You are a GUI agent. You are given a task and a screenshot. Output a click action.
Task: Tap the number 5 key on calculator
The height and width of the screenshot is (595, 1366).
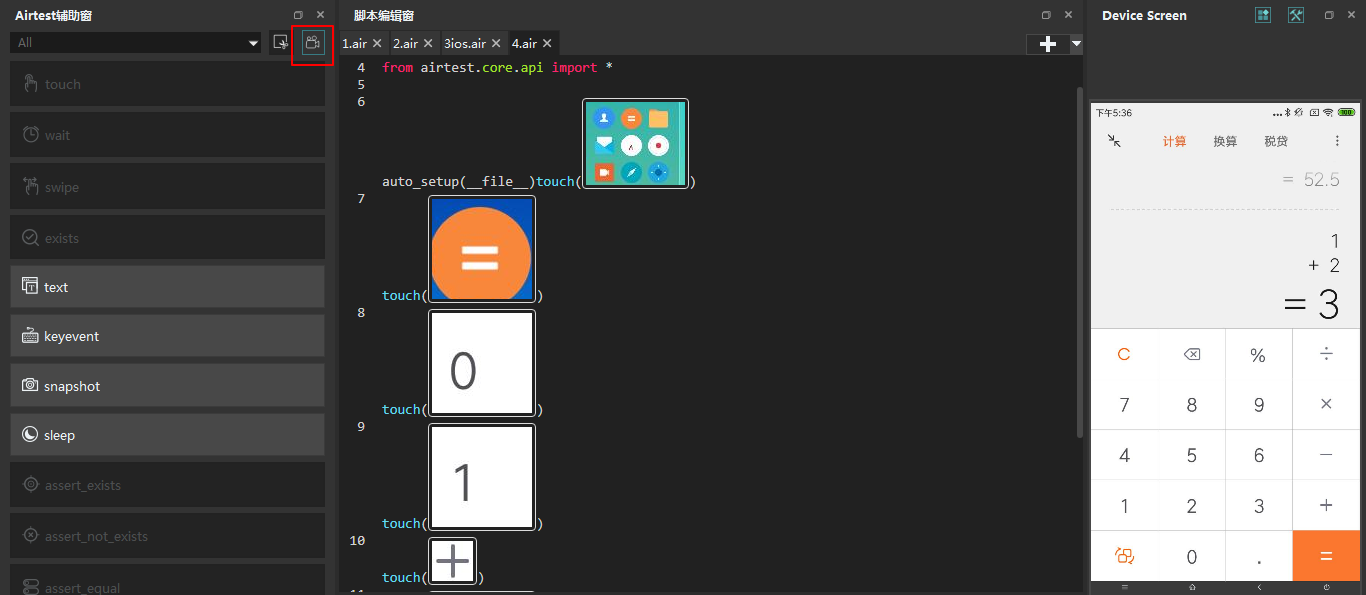(x=1191, y=455)
